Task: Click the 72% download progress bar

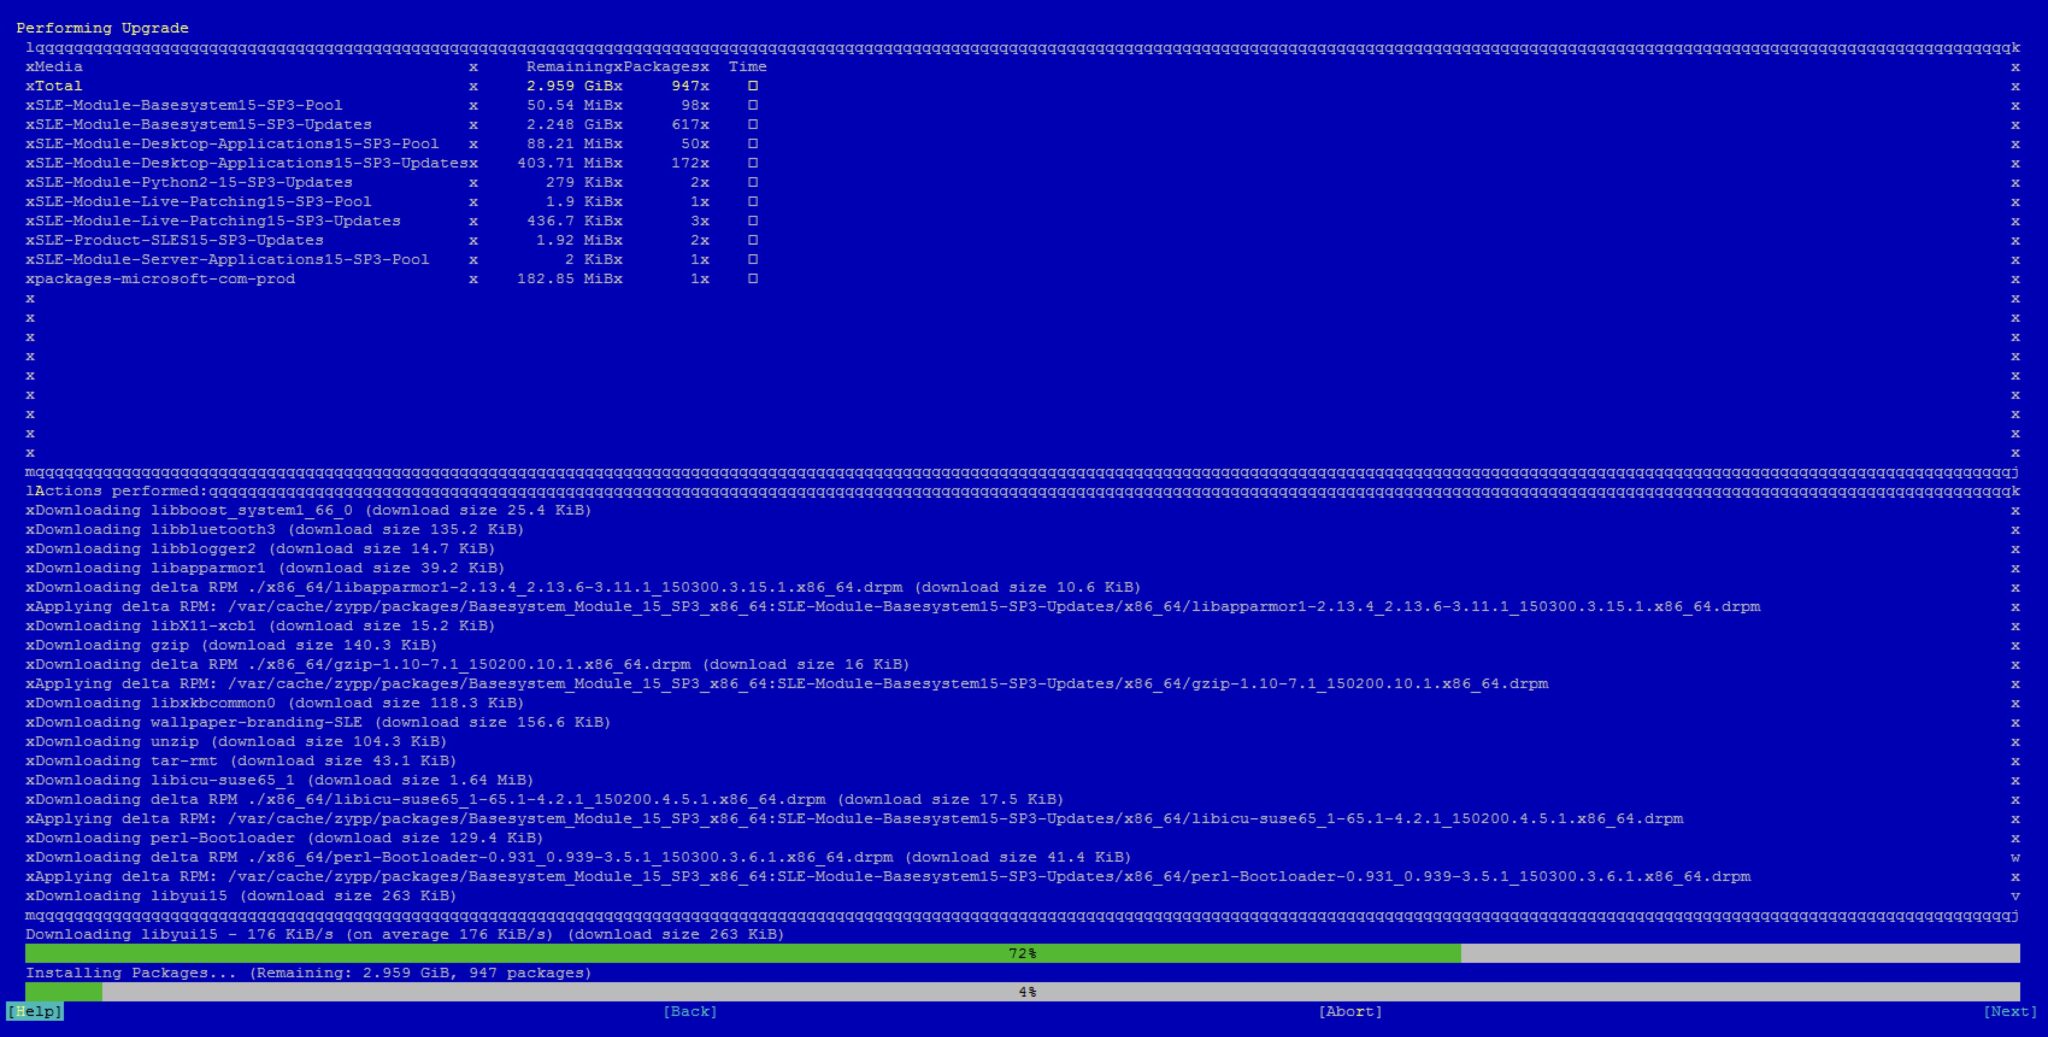Action: pos(1022,953)
